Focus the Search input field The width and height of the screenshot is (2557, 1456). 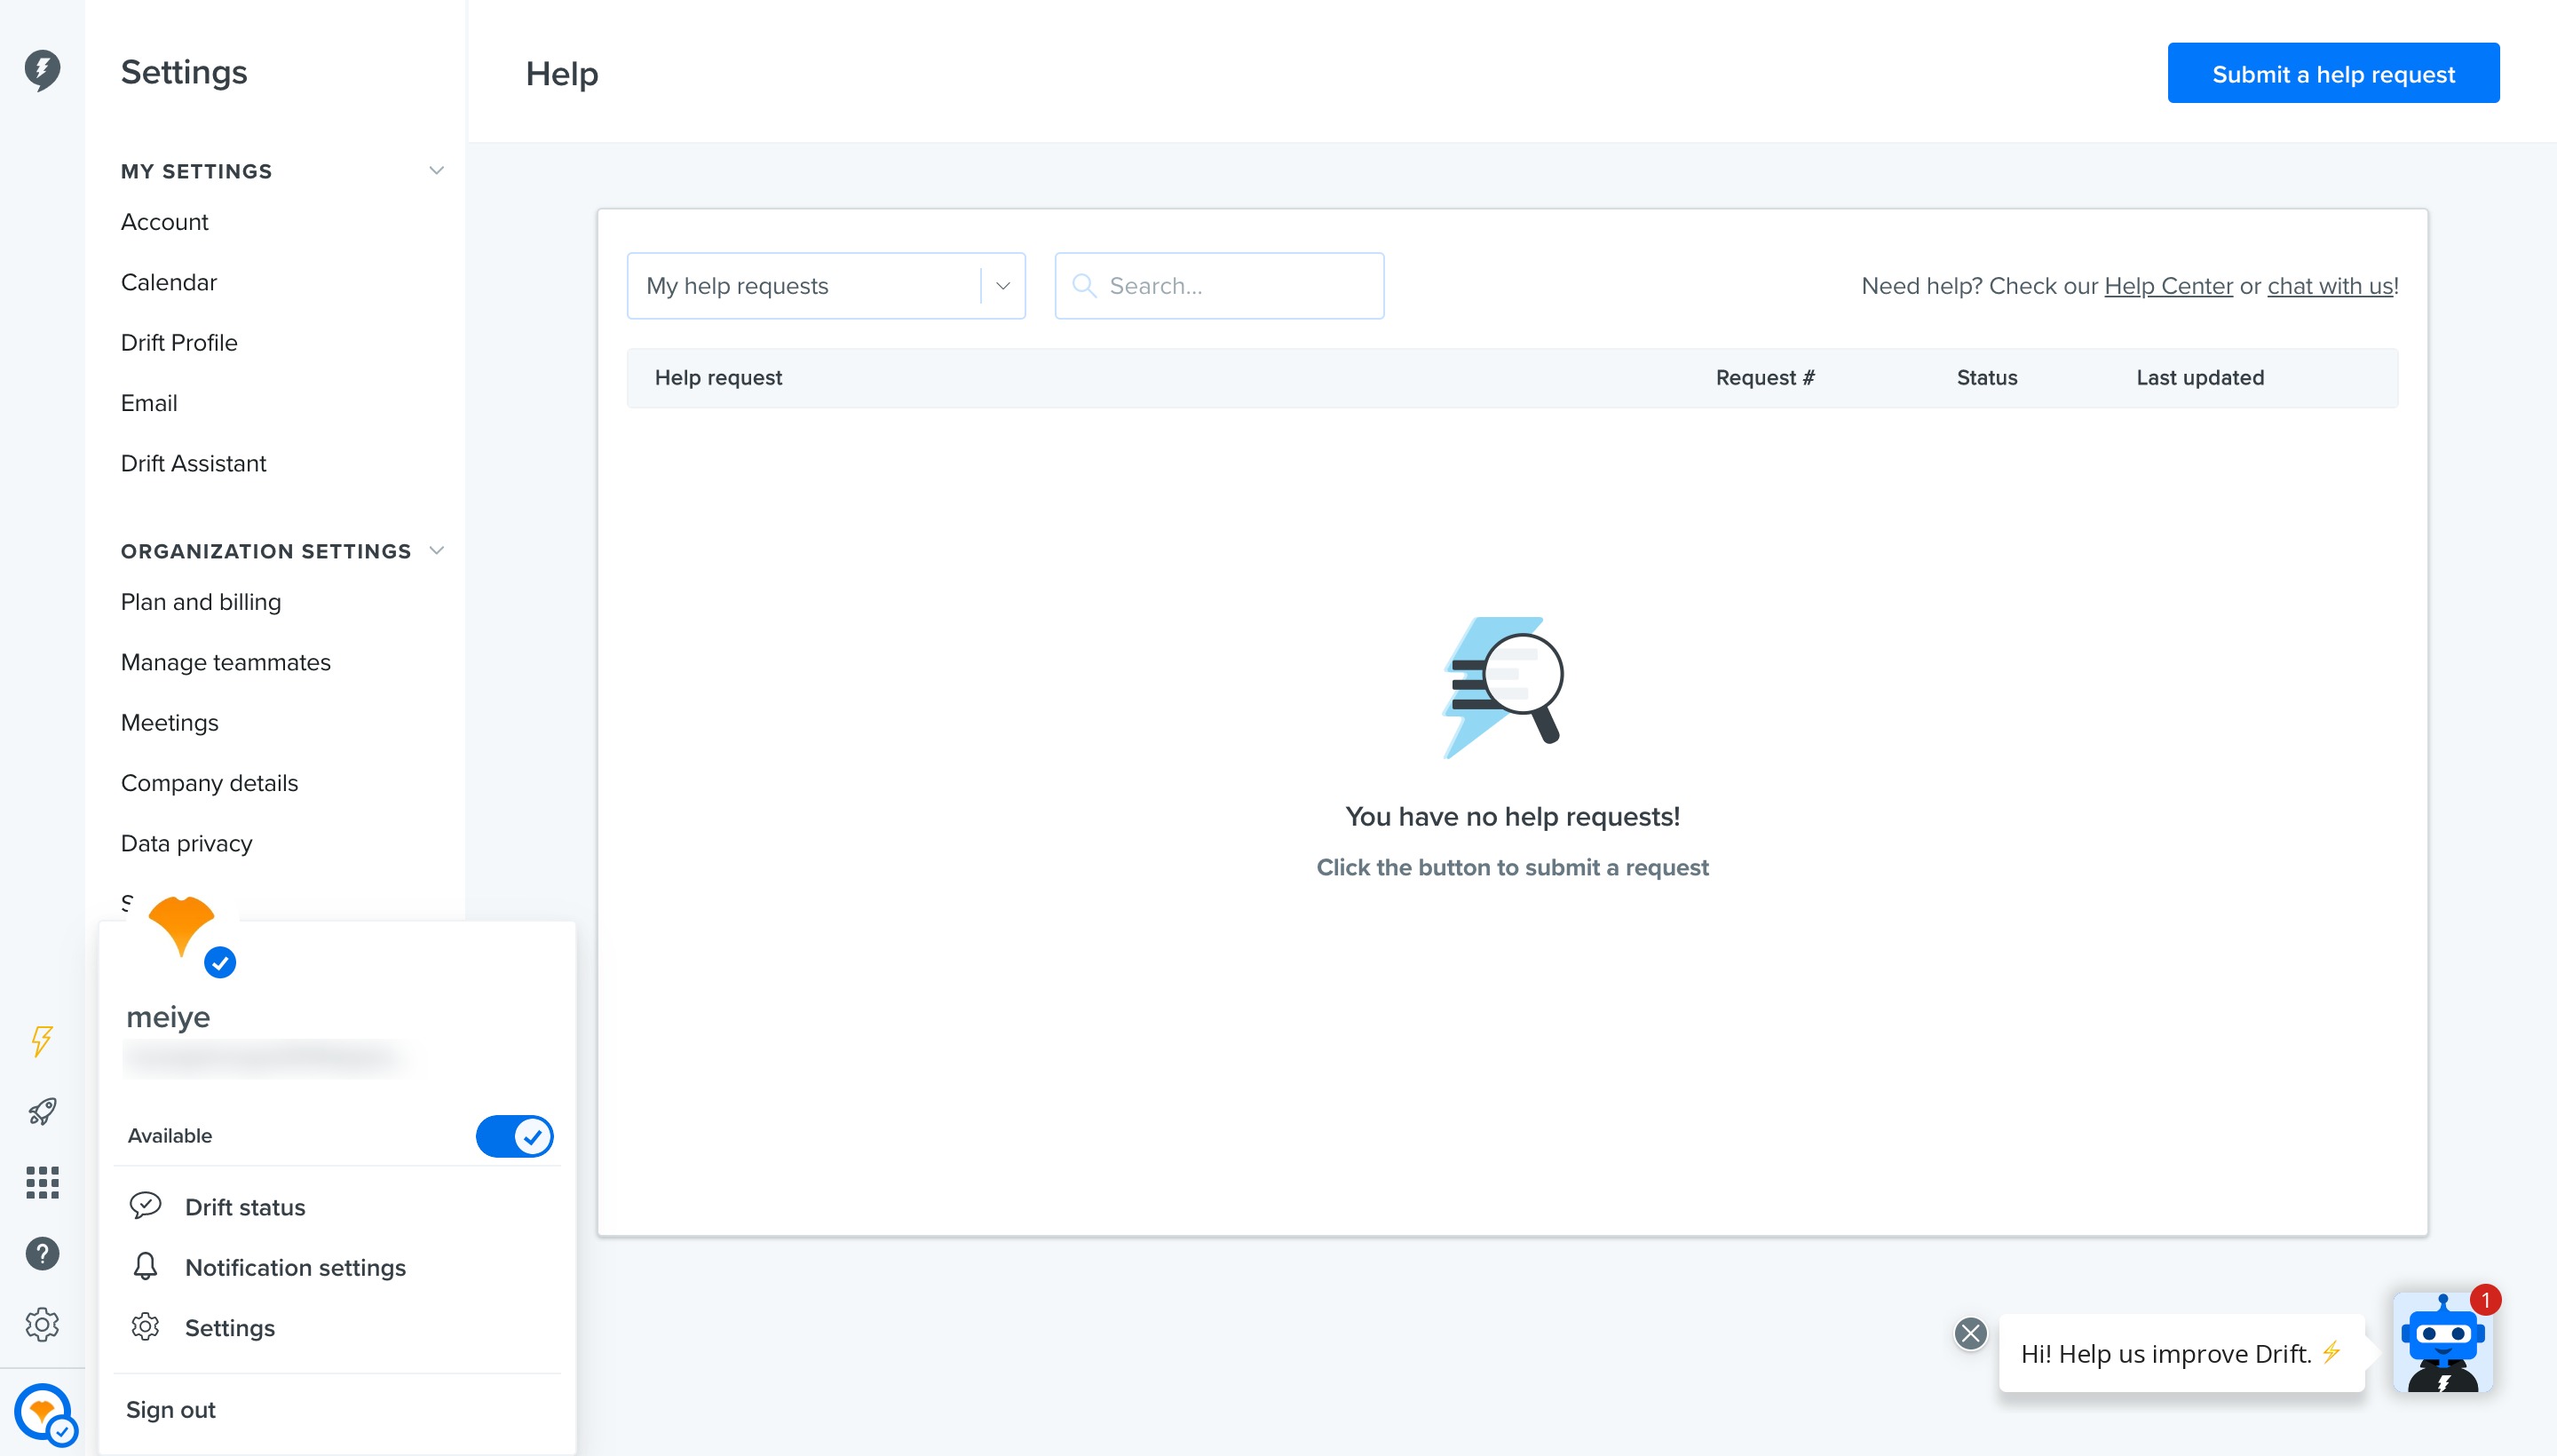pyautogui.click(x=1219, y=286)
